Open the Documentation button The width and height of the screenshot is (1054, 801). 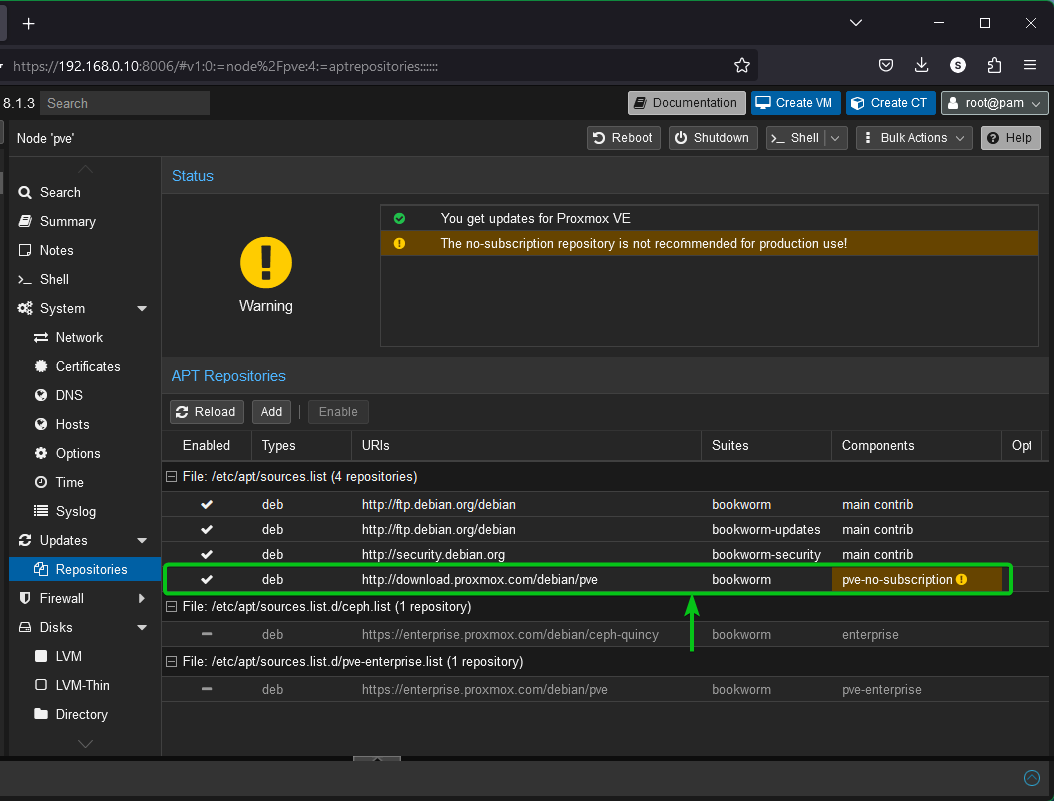tap(686, 103)
